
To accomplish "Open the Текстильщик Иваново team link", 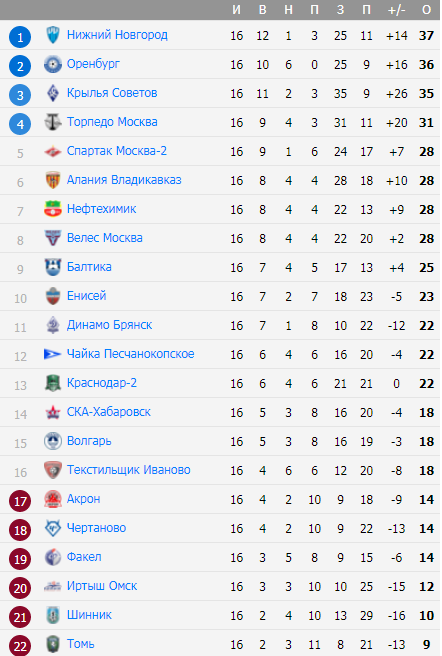I will point(129,470).
